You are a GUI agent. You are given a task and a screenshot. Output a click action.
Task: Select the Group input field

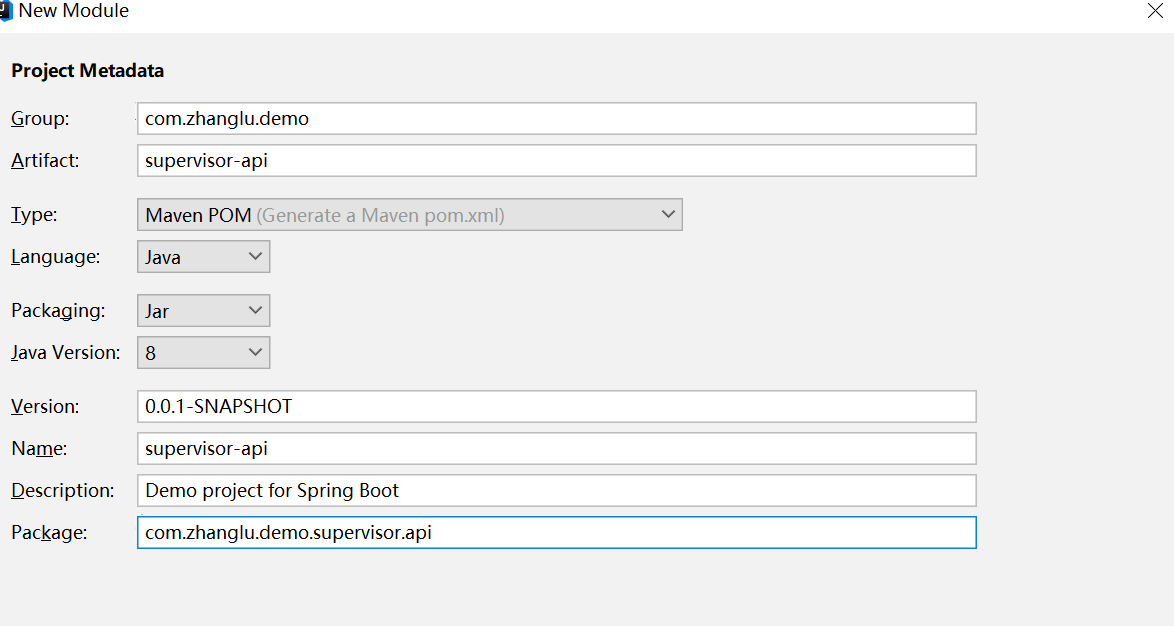coord(556,118)
